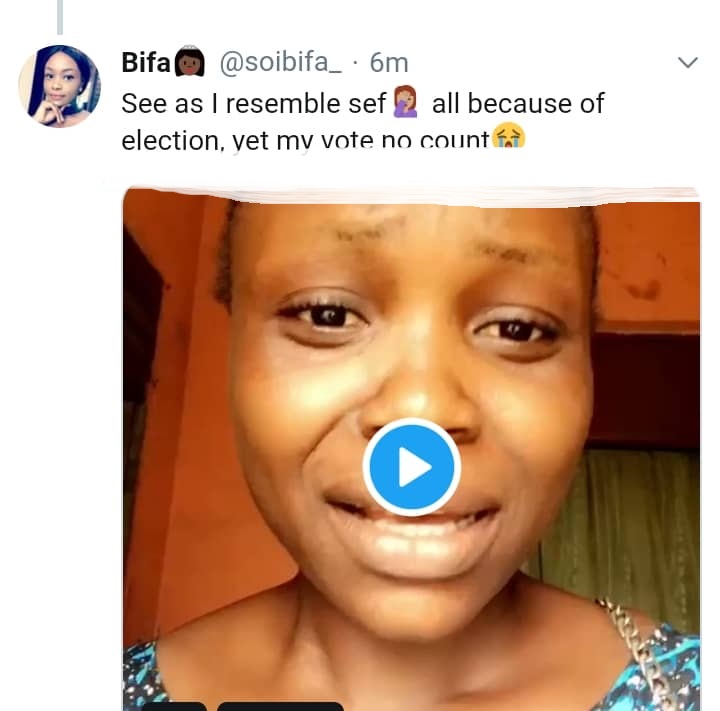
Task: Click the thread connector line above the avatar
Action: 60,16
